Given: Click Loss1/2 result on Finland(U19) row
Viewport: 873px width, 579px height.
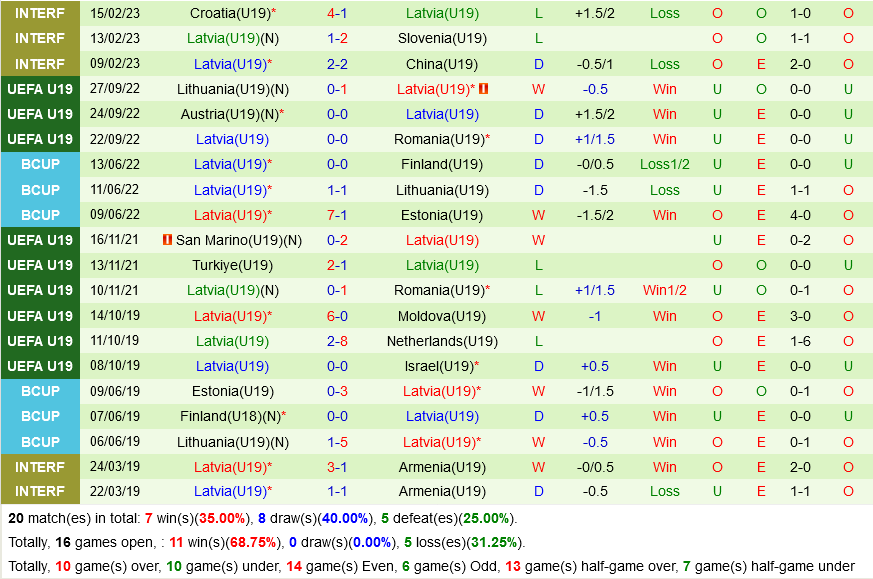Looking at the screenshot, I should (x=665, y=164).
